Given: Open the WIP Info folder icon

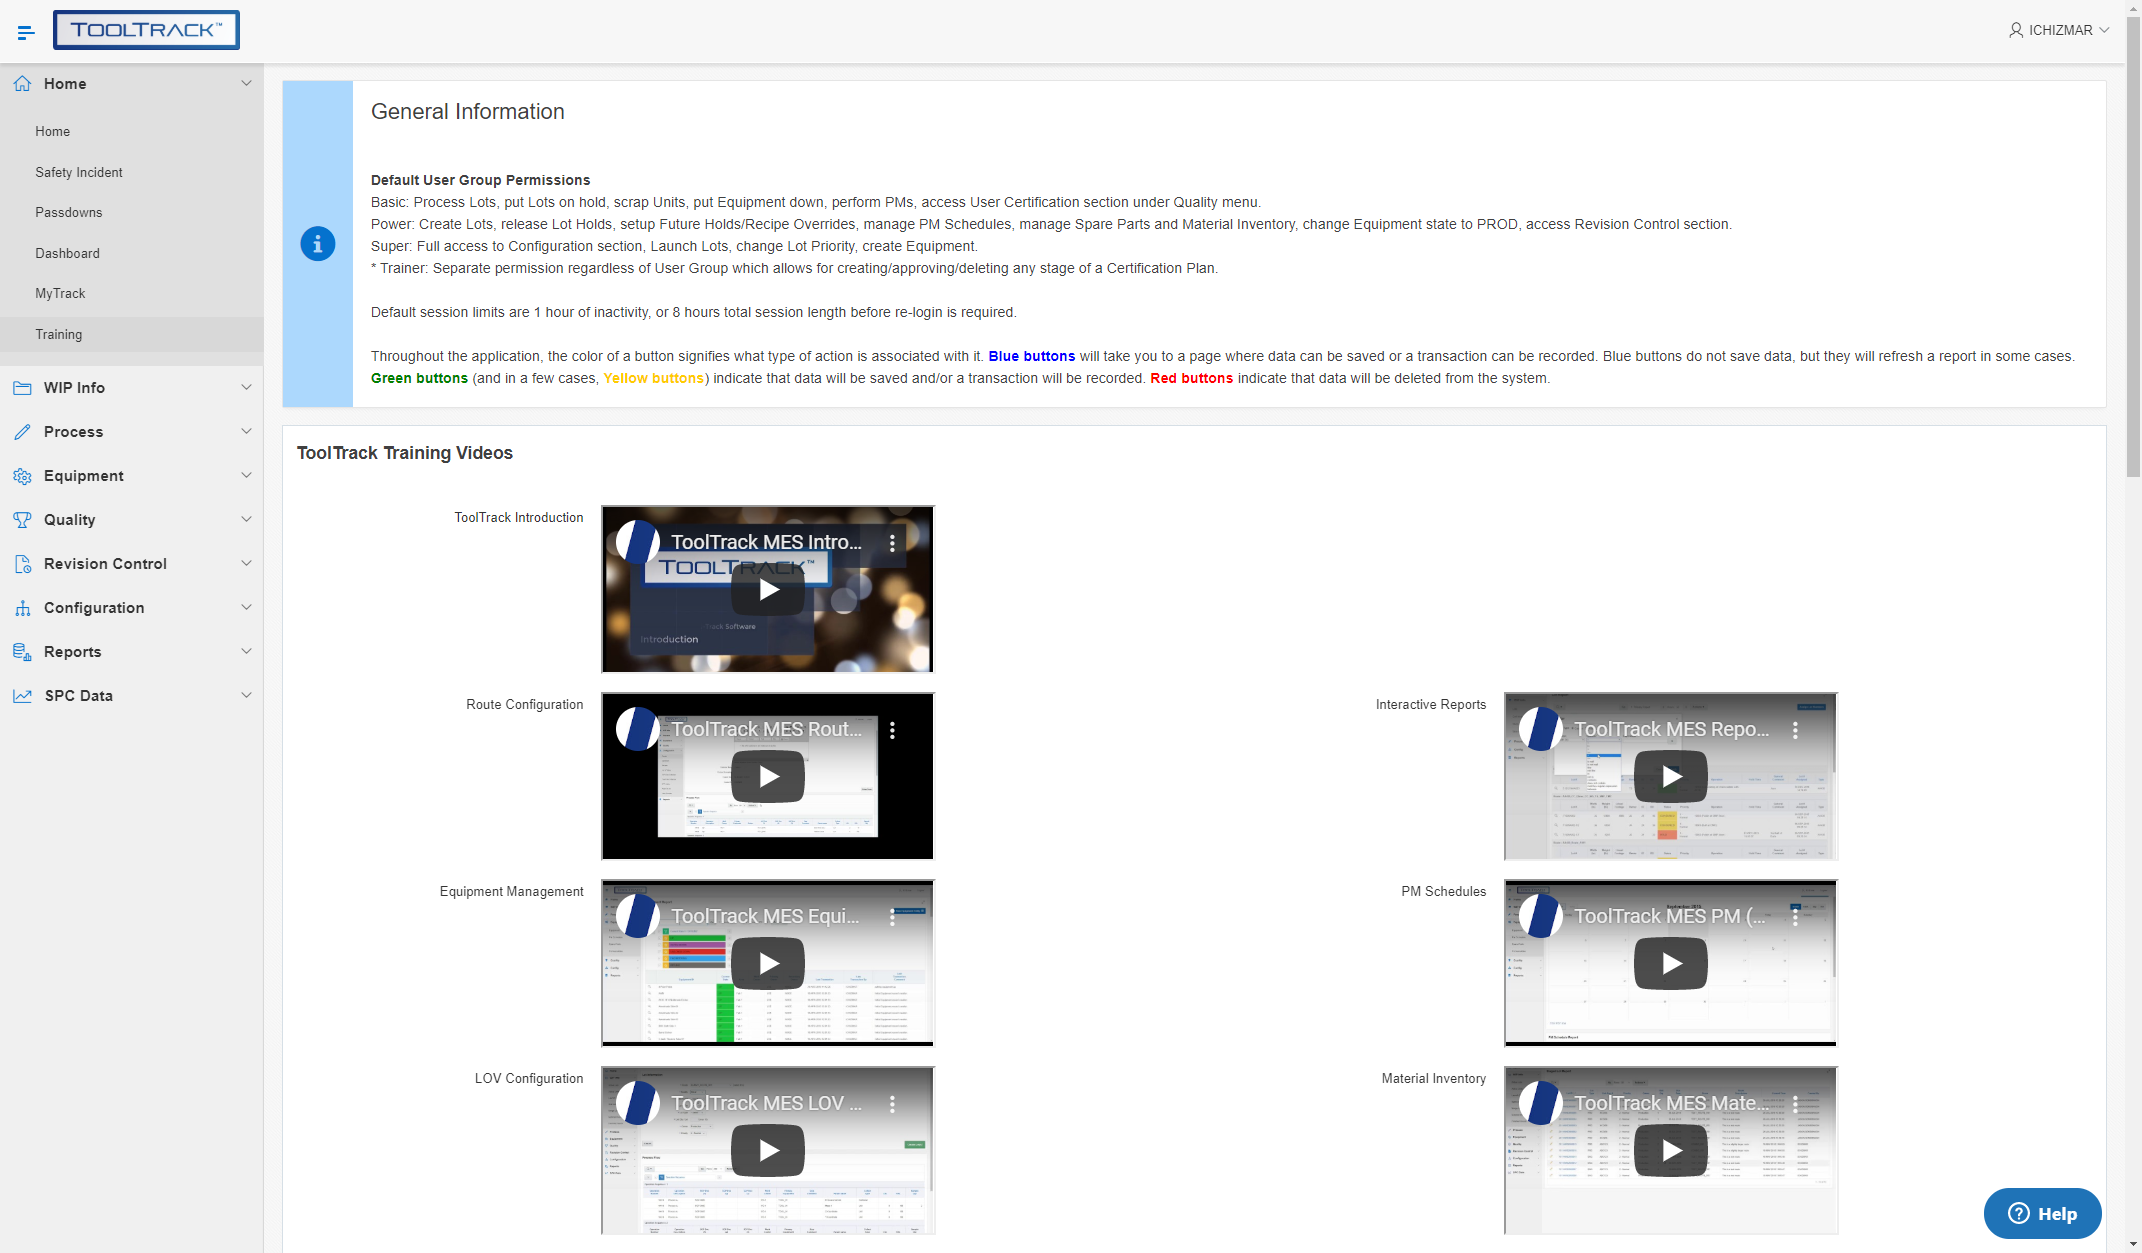Looking at the screenshot, I should pyautogui.click(x=22, y=387).
